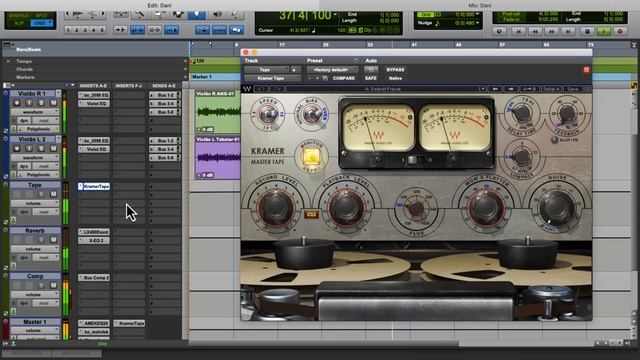This screenshot has width=640, height=360.
Task: Select the Pencil tool
Action: (x=236, y=15)
